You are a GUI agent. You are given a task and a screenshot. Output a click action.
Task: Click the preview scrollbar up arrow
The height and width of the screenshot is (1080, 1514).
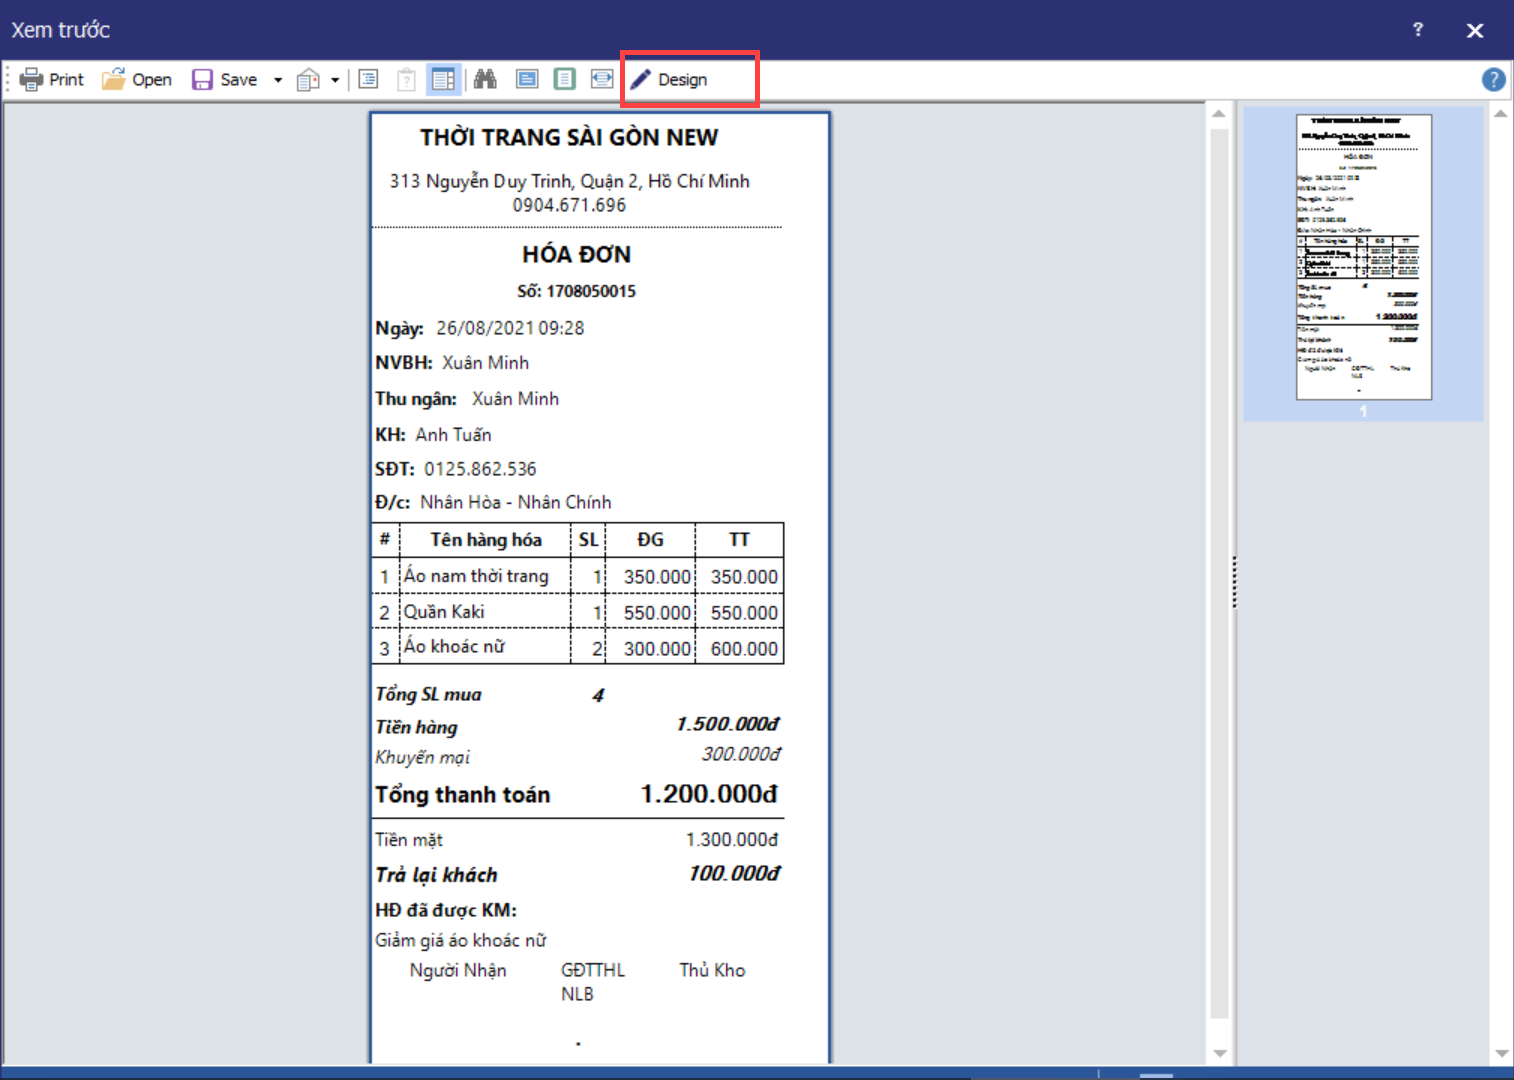[x=1219, y=113]
